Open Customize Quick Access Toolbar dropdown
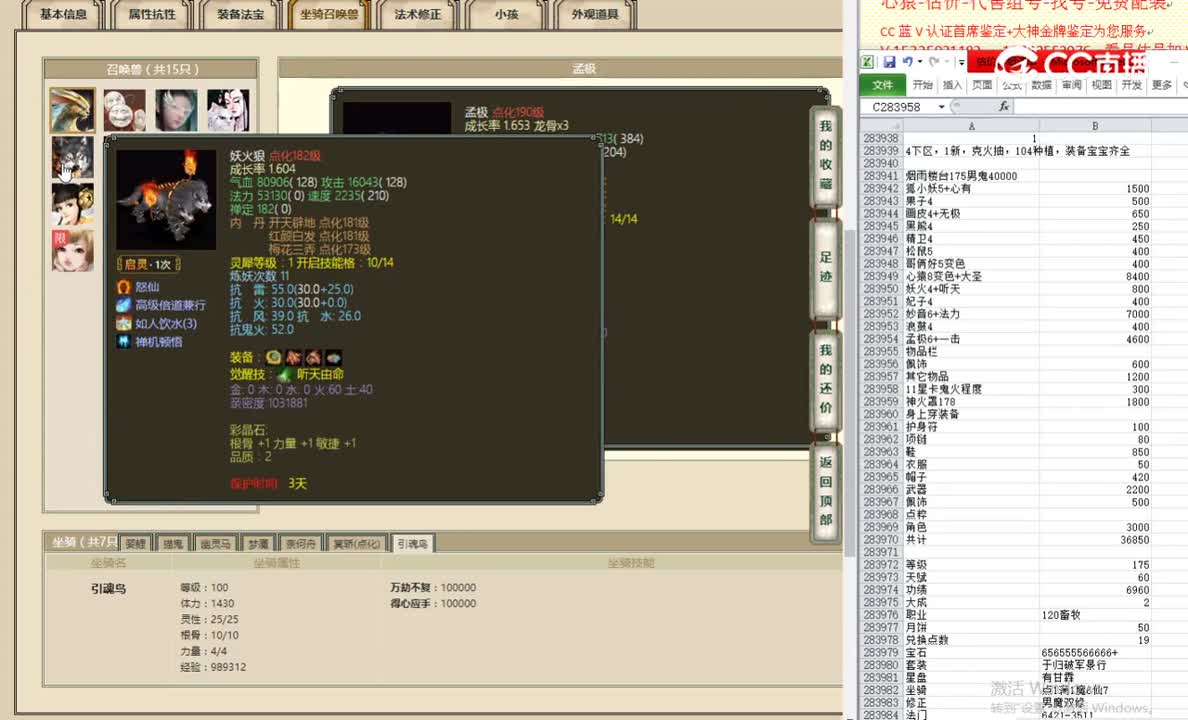Screen dimensions: 1188x720 pyautogui.click(x=961, y=62)
